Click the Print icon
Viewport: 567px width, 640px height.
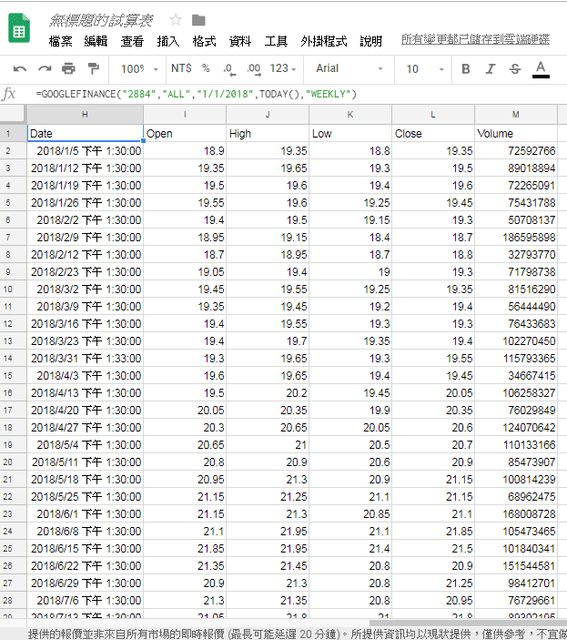click(x=69, y=69)
